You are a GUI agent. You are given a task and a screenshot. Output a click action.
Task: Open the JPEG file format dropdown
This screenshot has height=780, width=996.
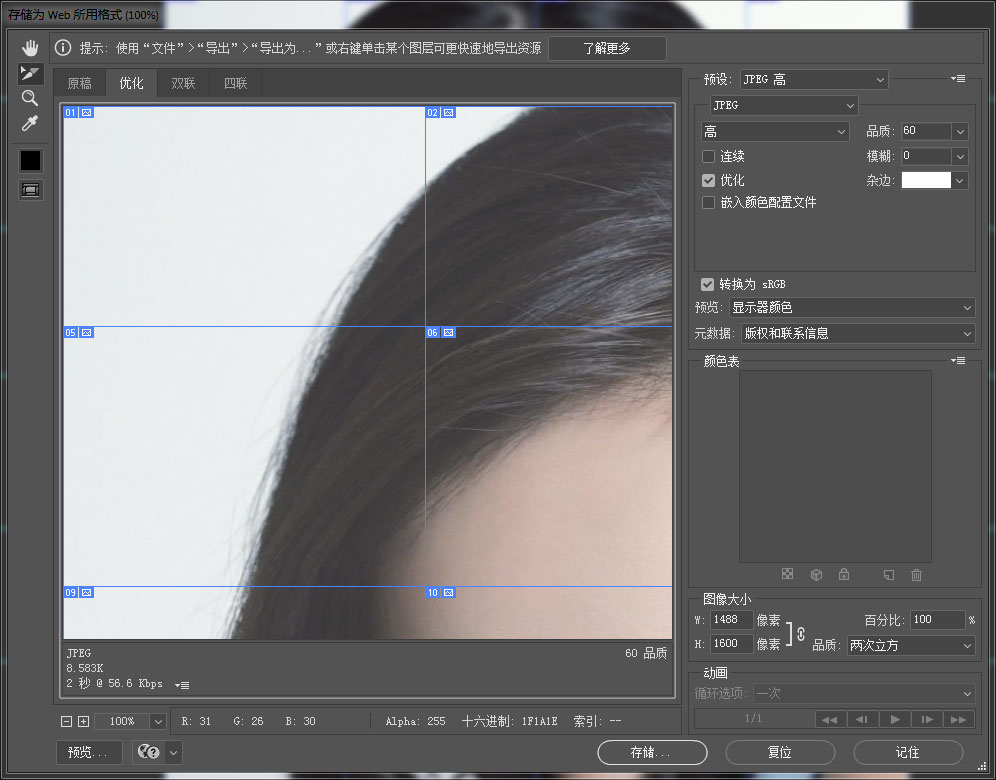784,105
